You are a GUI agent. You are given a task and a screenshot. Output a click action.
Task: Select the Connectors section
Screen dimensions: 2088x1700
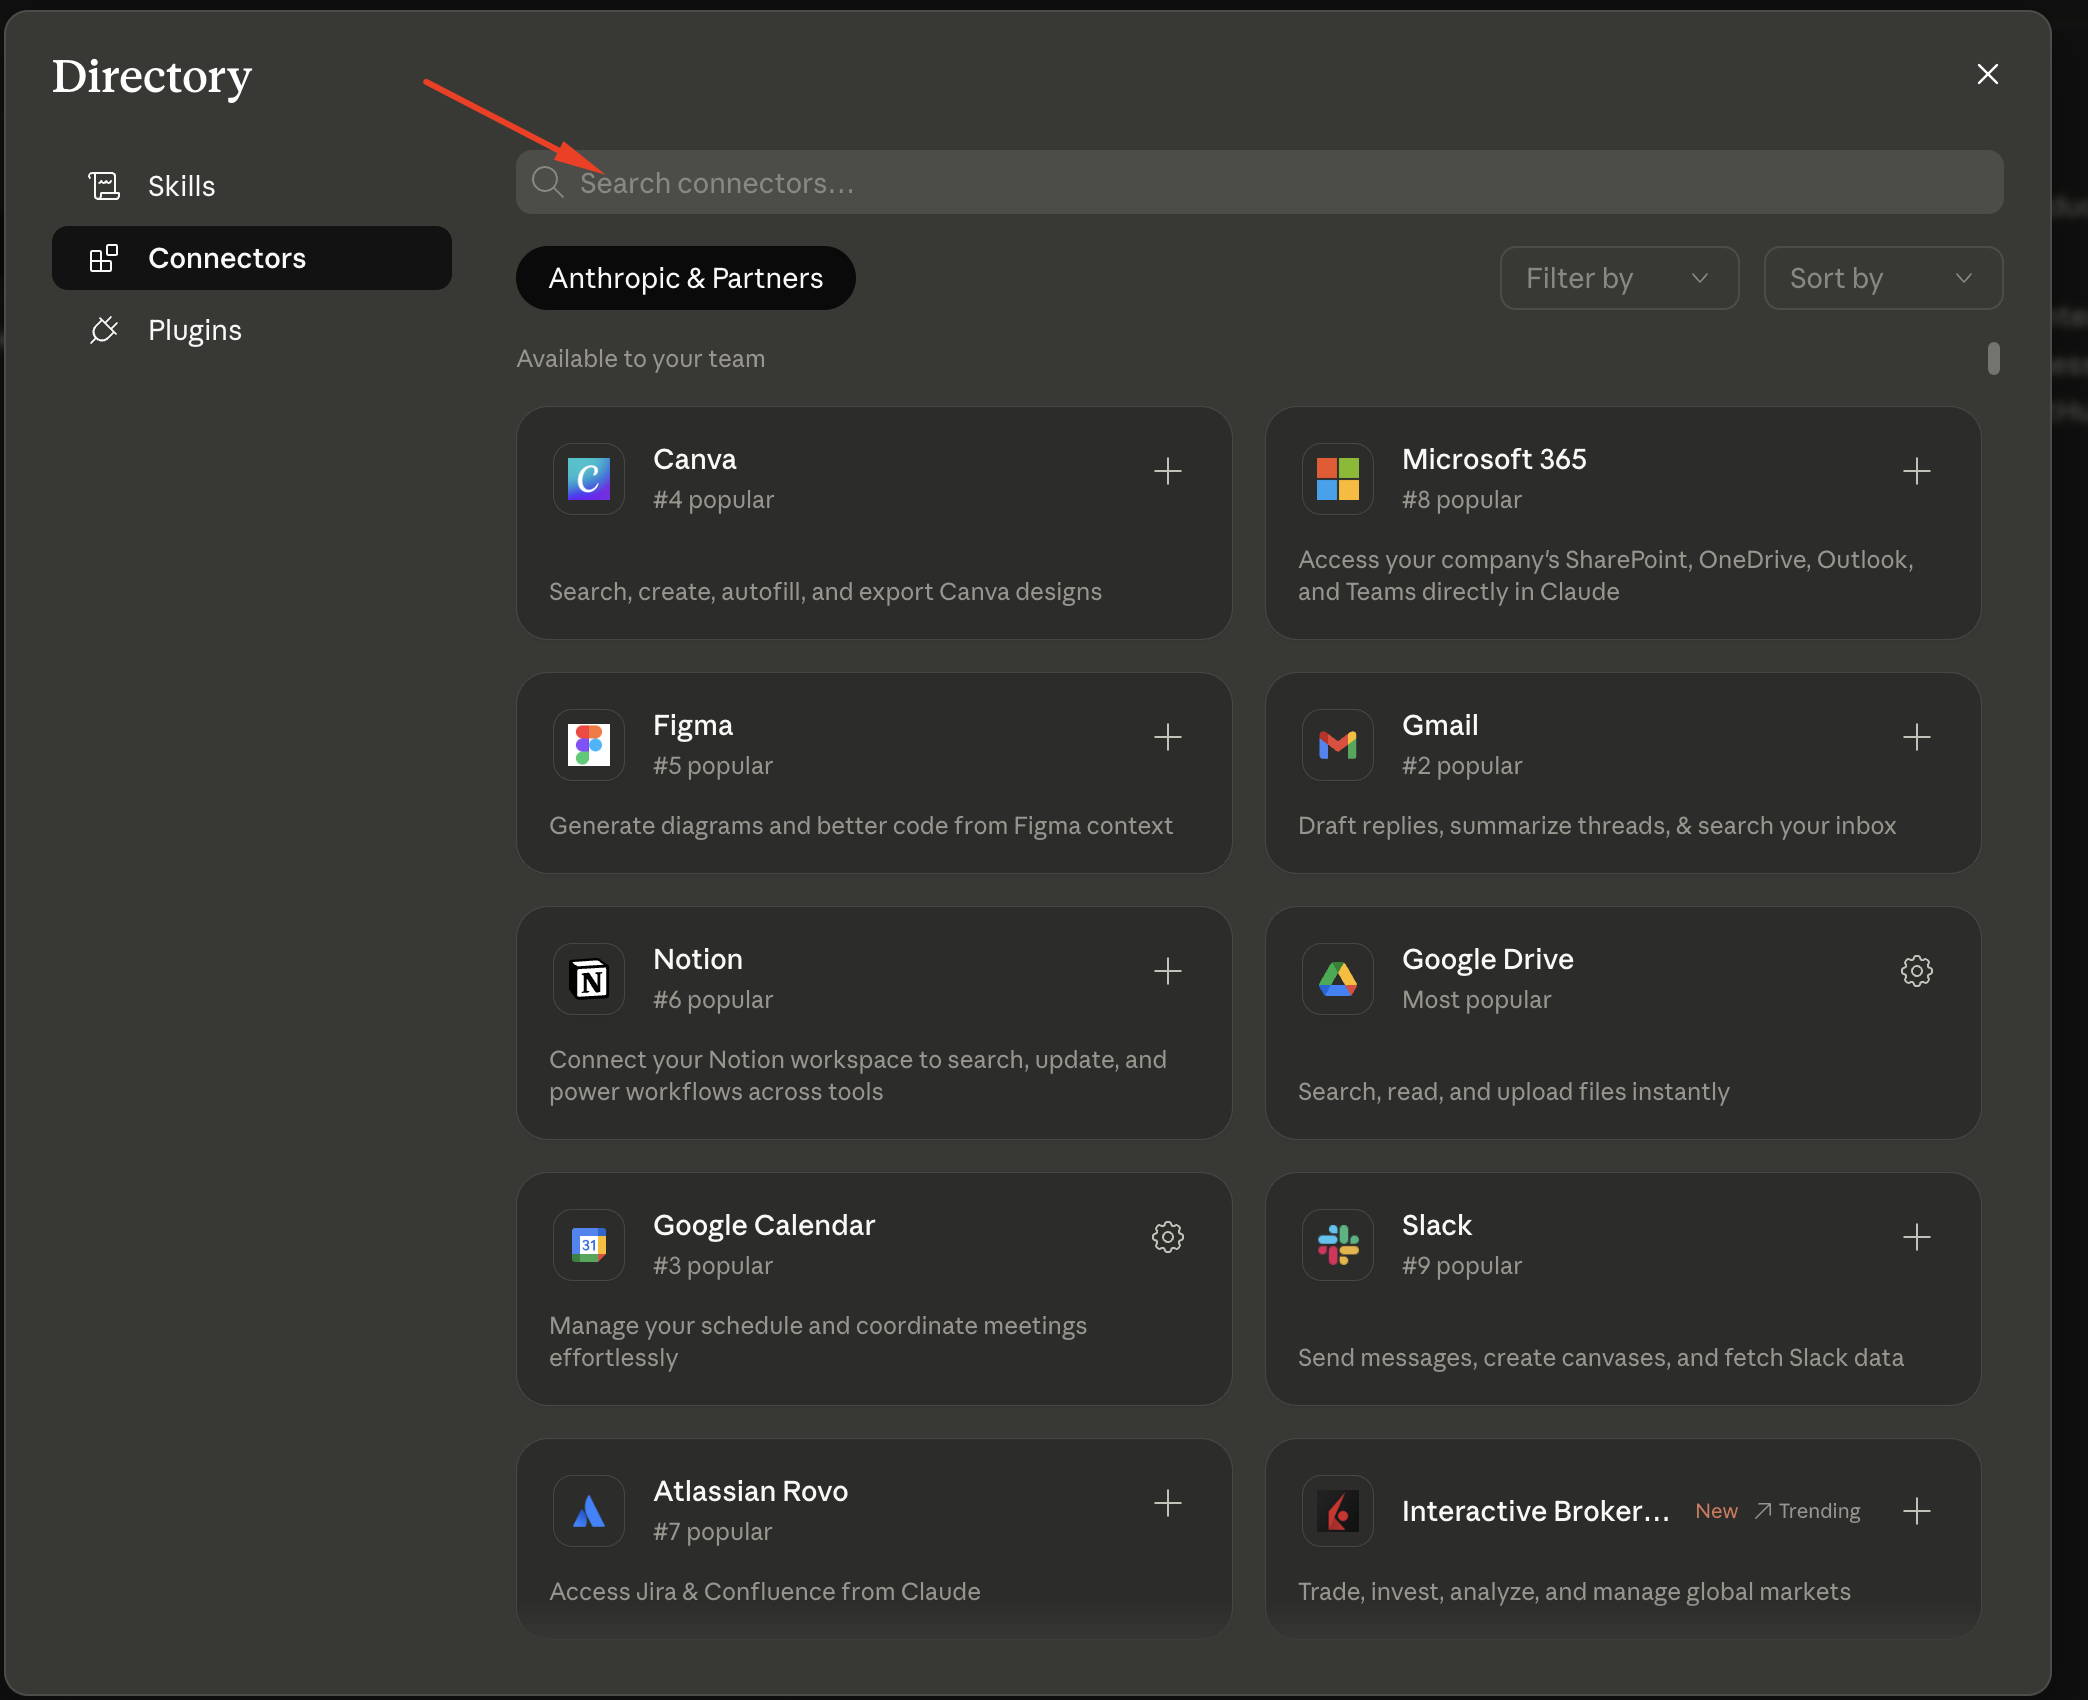click(252, 258)
